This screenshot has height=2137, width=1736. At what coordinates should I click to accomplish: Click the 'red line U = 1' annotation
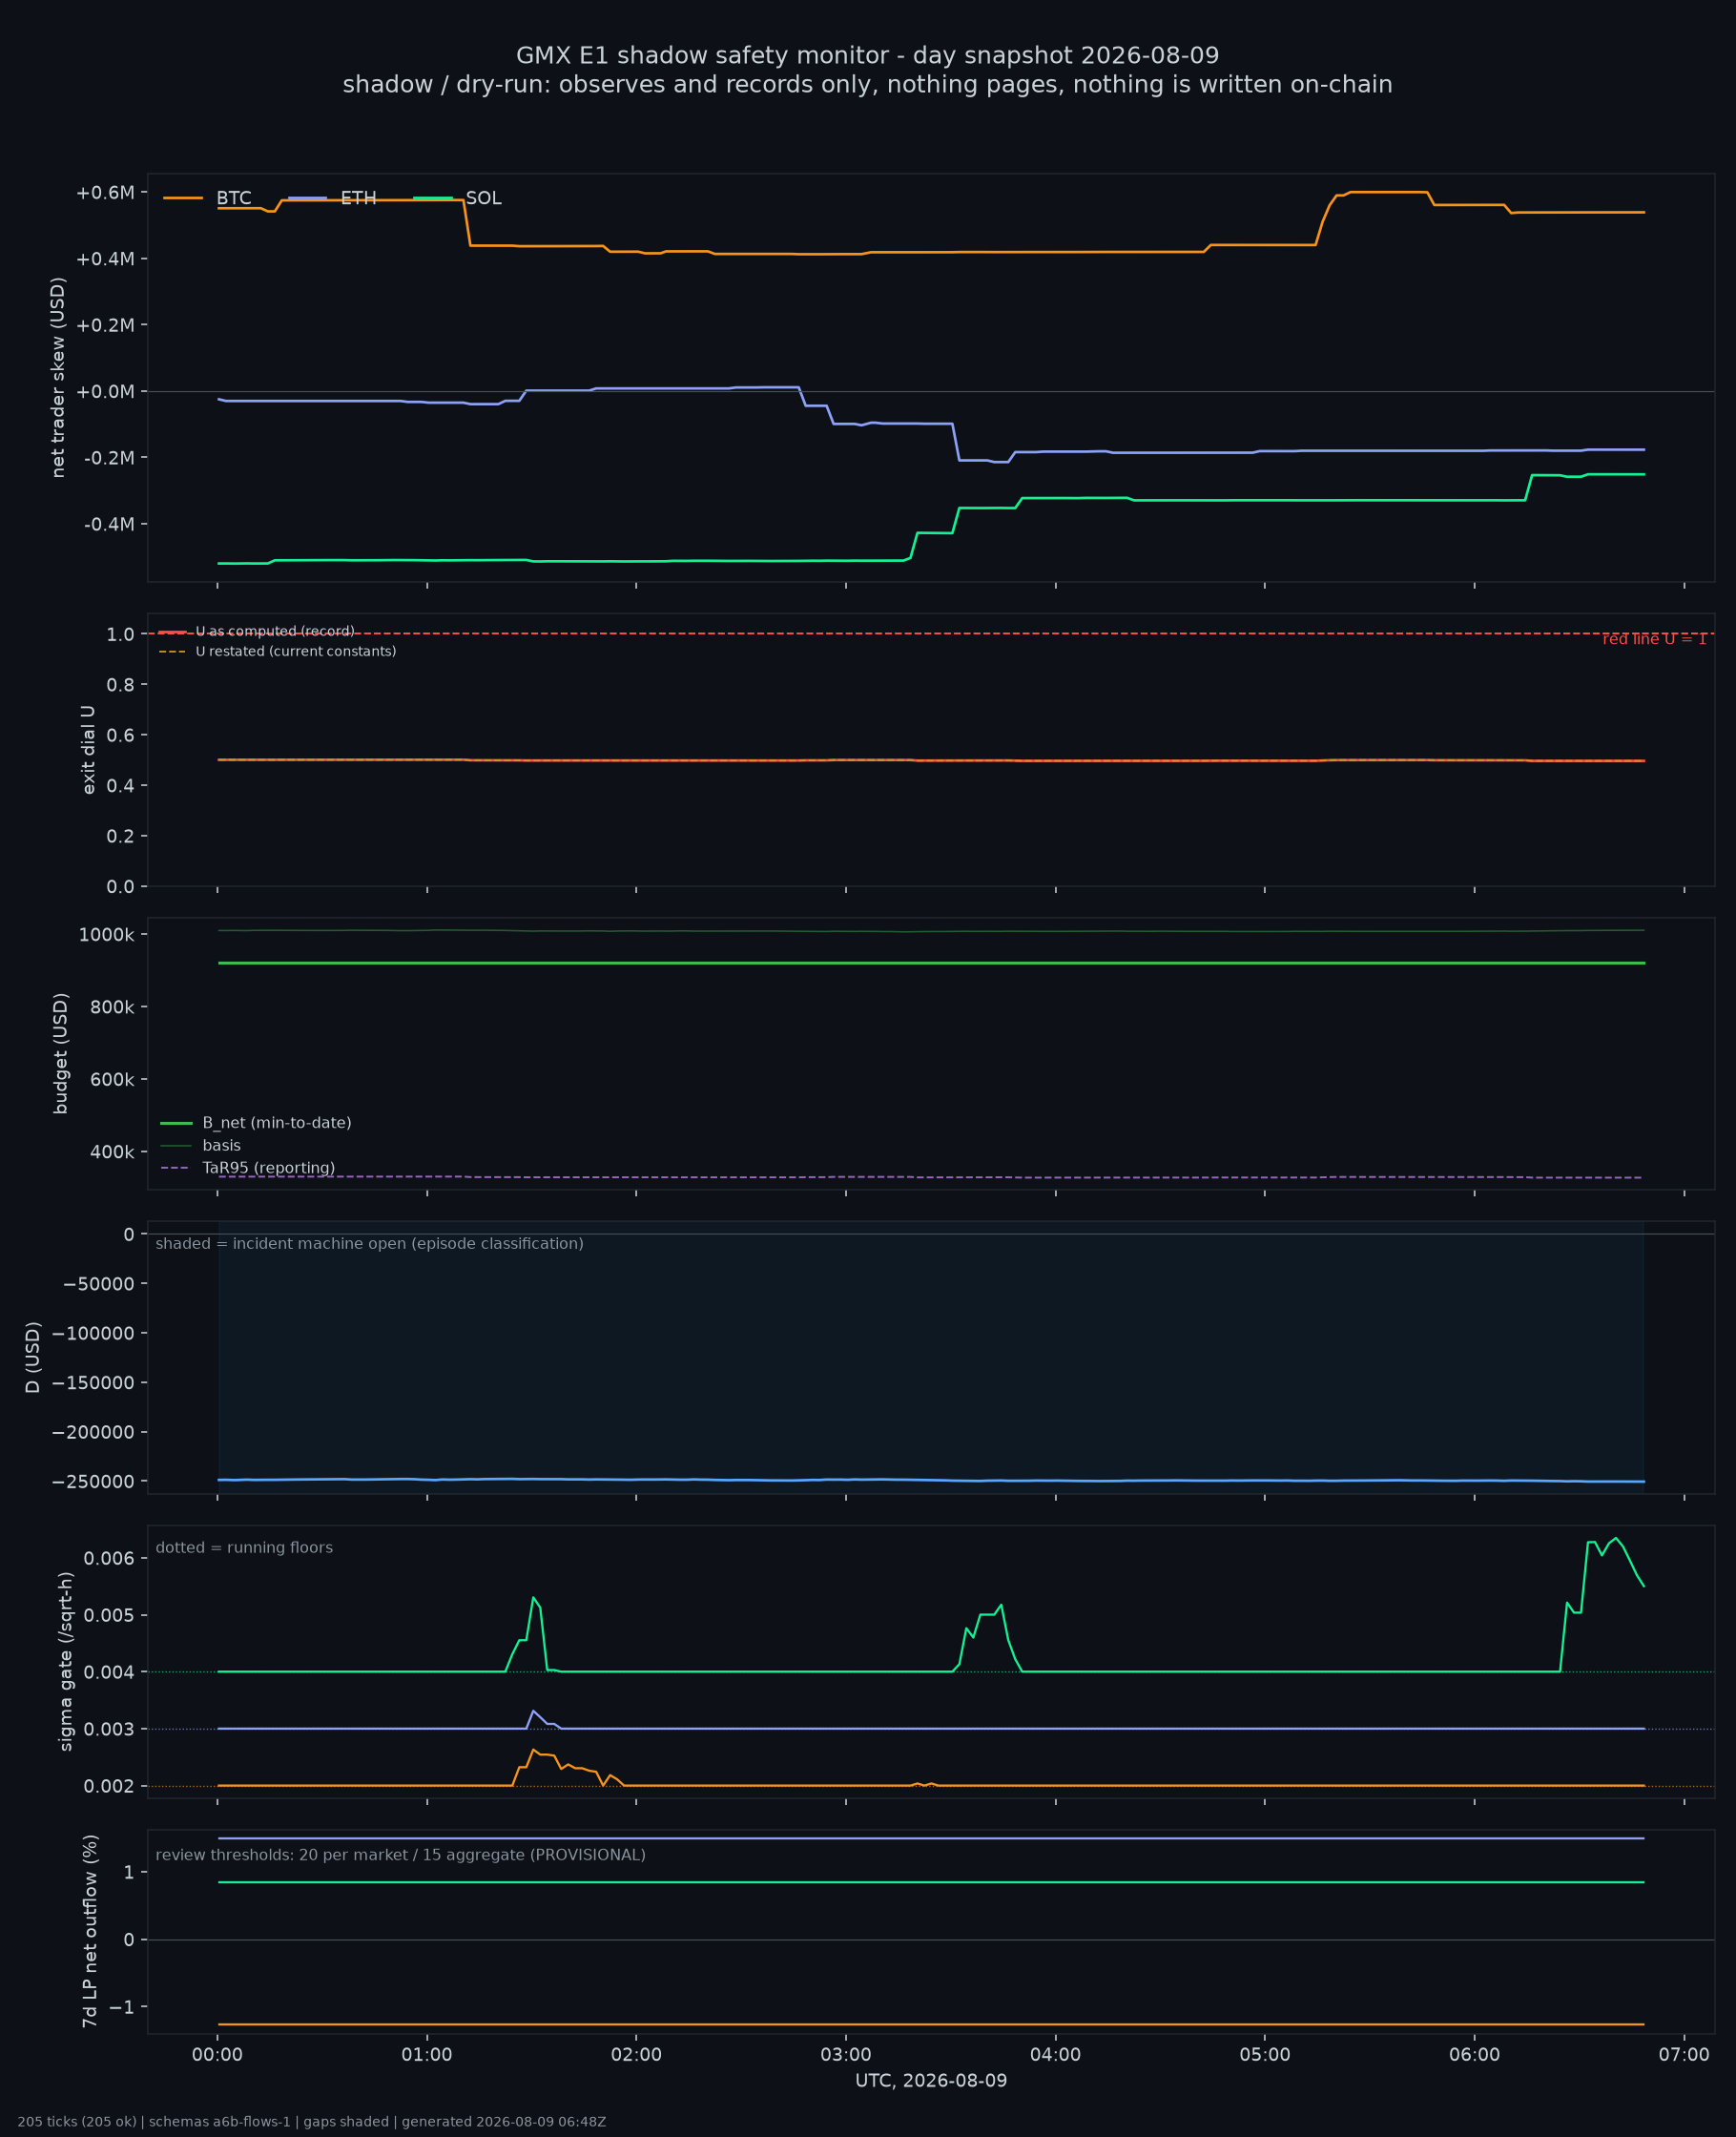click(x=1655, y=640)
